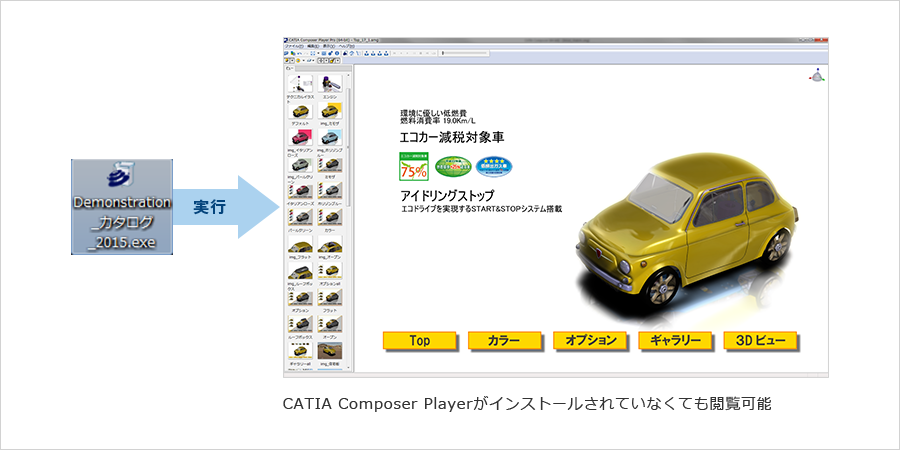Screen dimensions: 900x450
Task: Open the ファイル menu
Action: [292, 45]
